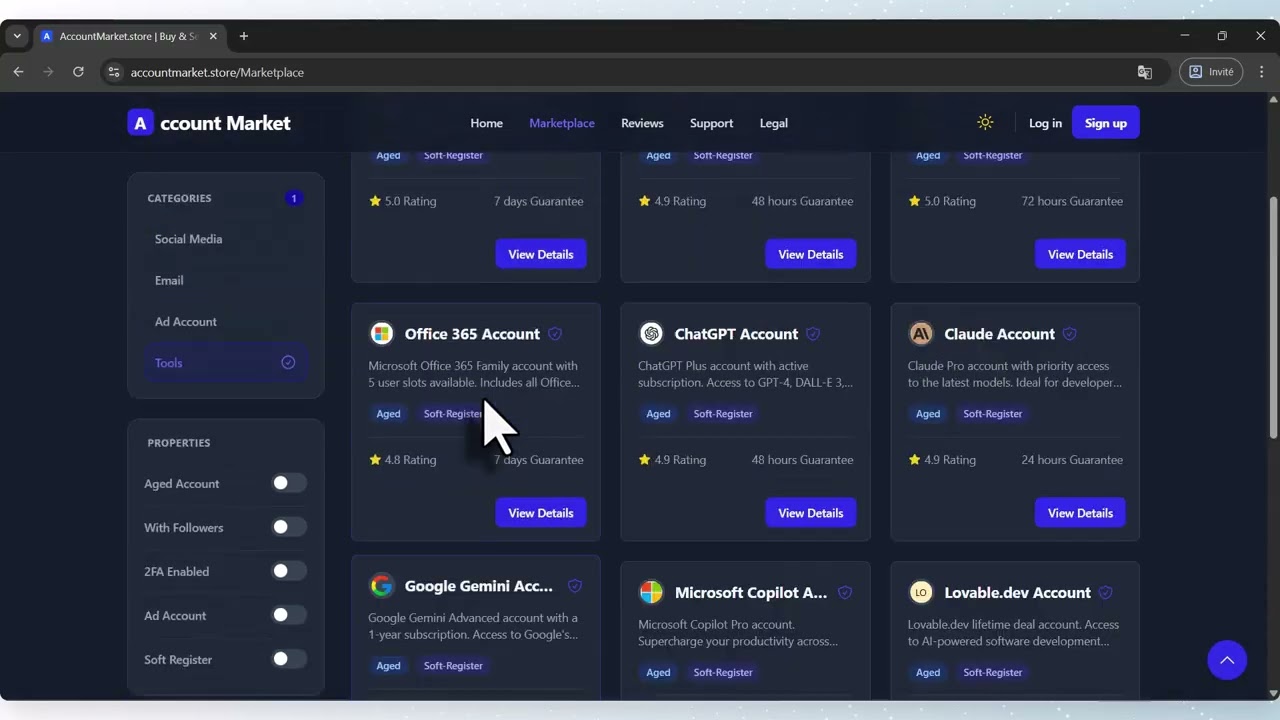Click verified badge next to Google Gemini account
This screenshot has height=720, width=1280.
[575, 586]
